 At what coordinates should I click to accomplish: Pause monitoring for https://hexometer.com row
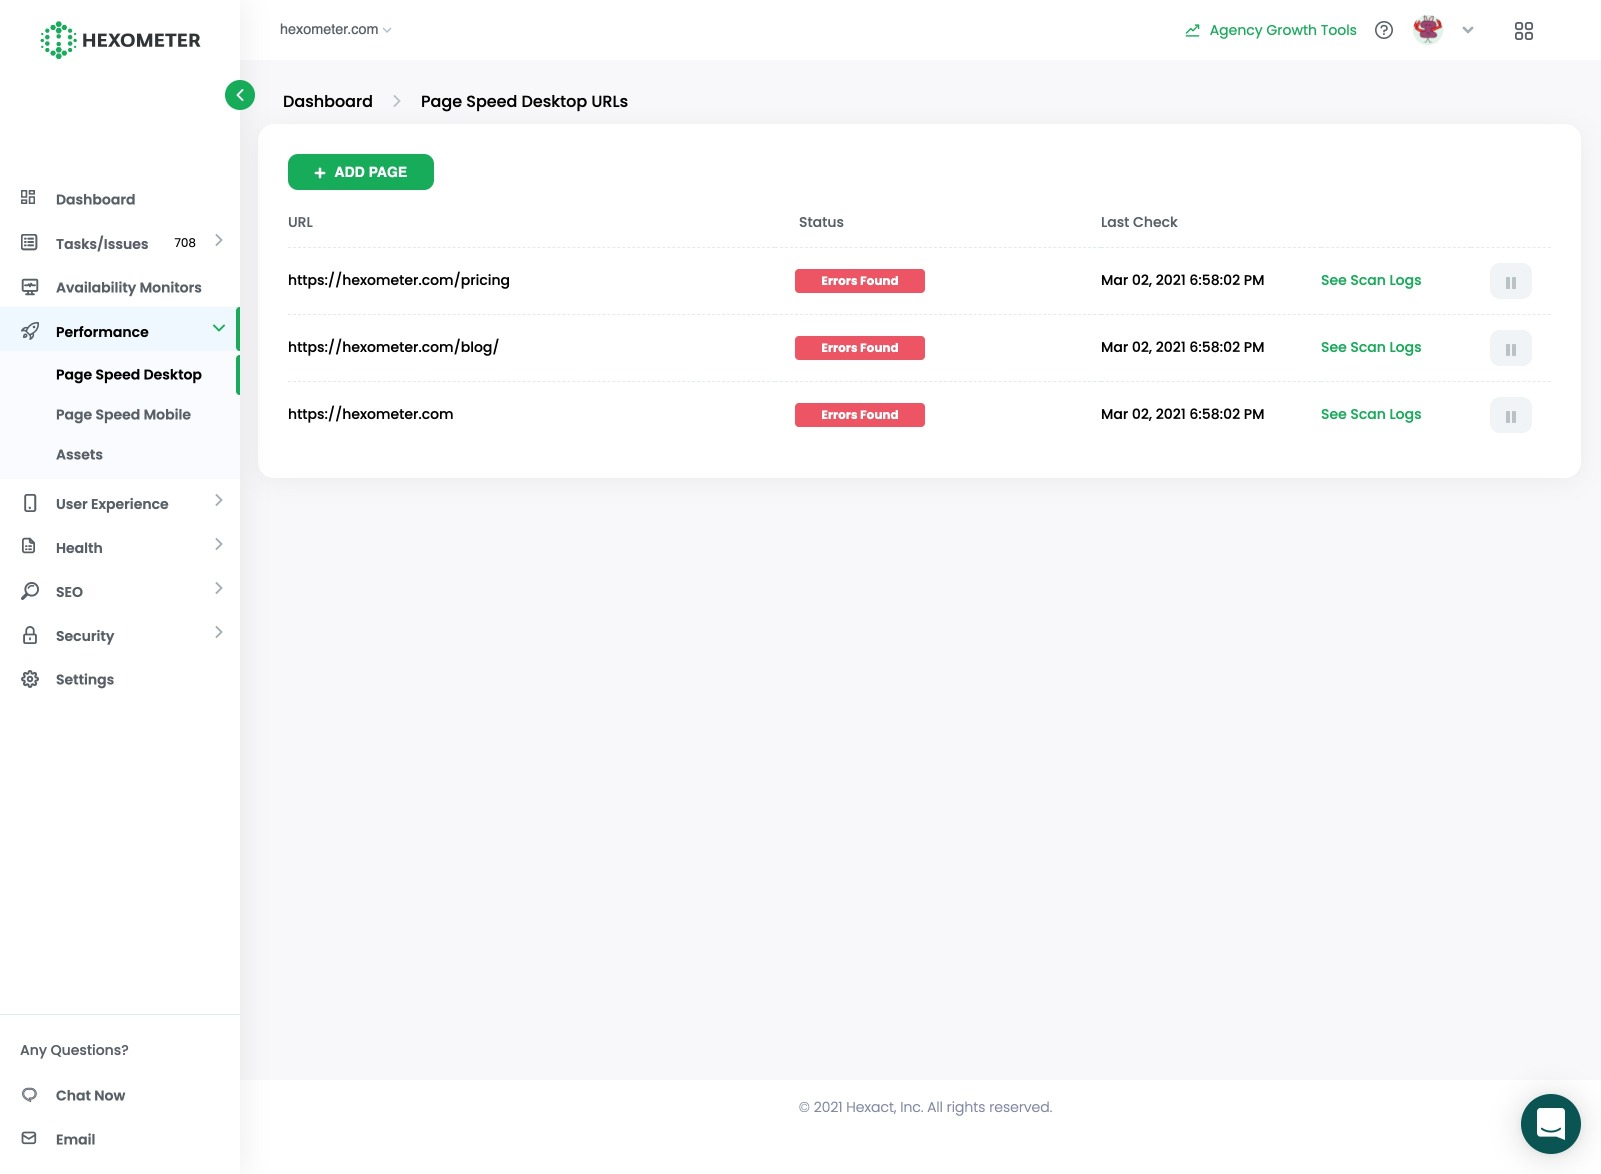[1511, 415]
